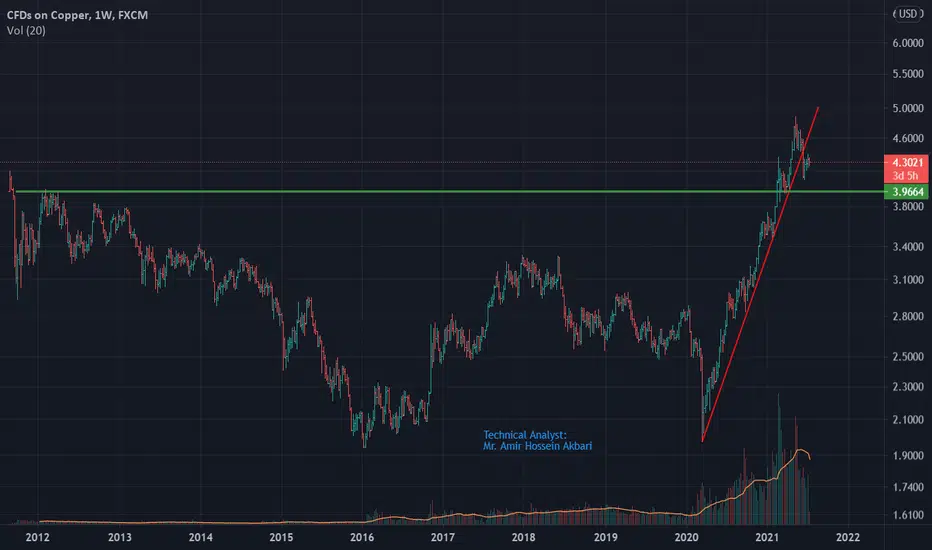Click the 2012 label on time axis
Screen dimensions: 932x550
pos(37,538)
